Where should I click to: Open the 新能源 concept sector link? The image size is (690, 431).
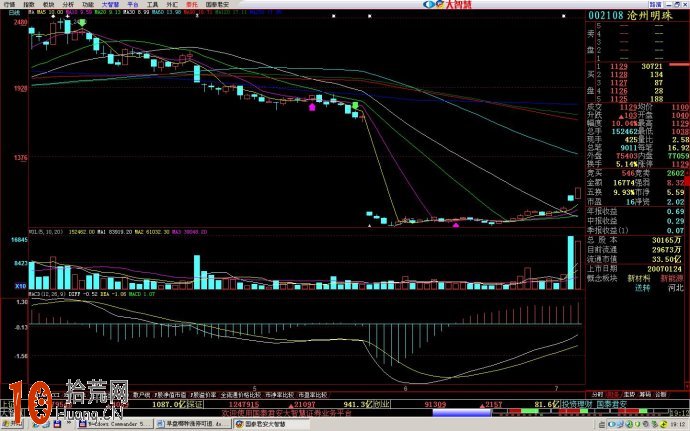point(672,278)
